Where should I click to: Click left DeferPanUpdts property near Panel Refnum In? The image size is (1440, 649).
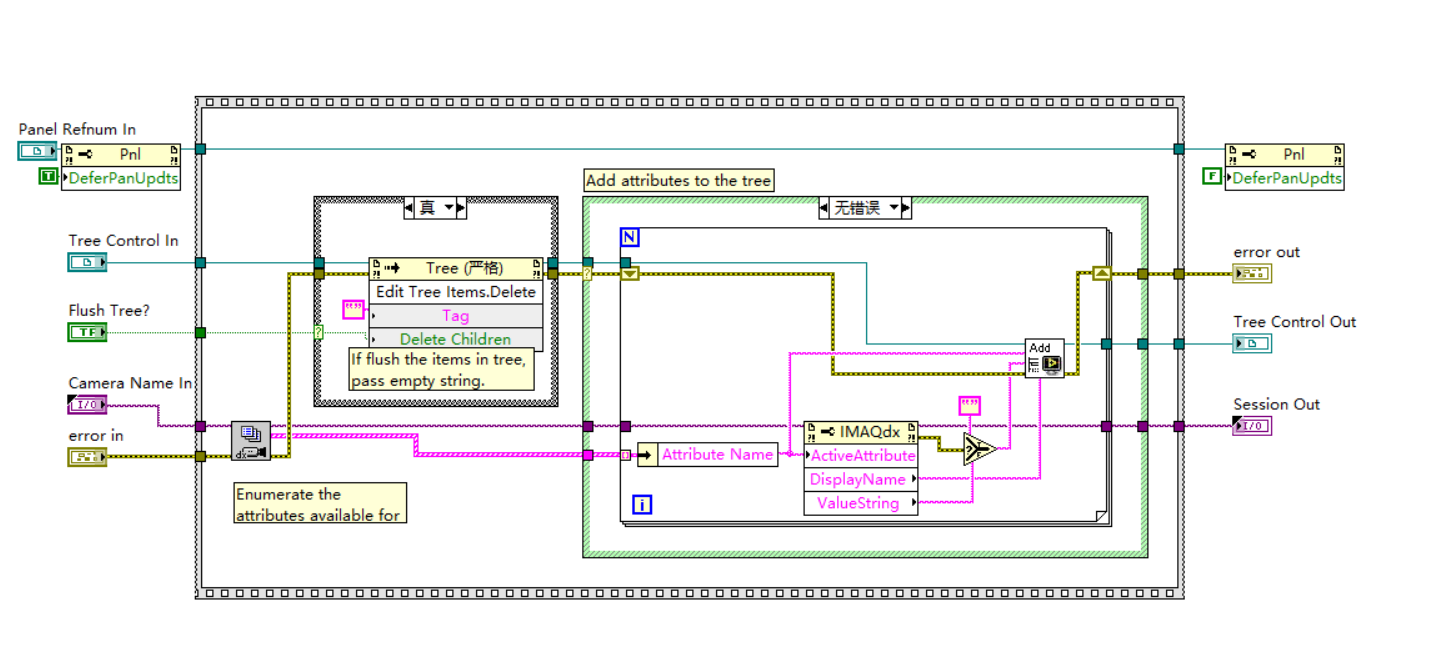click(x=121, y=178)
